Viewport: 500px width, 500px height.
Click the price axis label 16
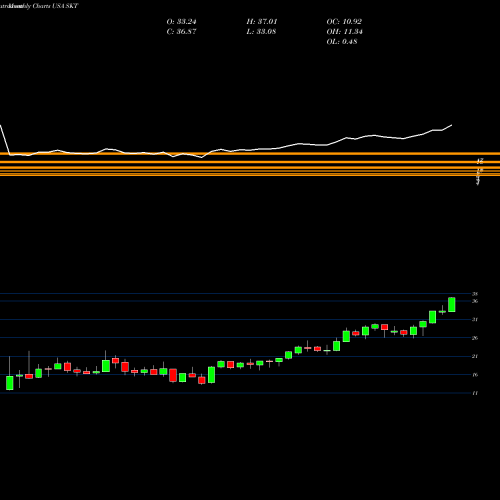[475, 375]
